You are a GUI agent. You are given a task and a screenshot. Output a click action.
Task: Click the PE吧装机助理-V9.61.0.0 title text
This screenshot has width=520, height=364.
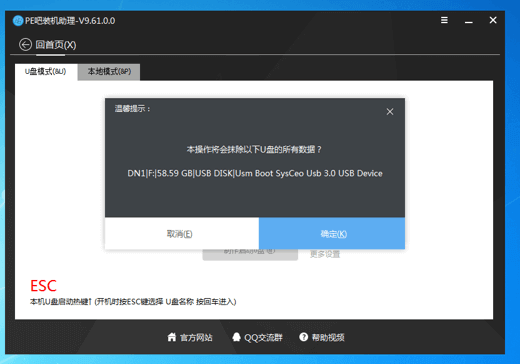70,21
